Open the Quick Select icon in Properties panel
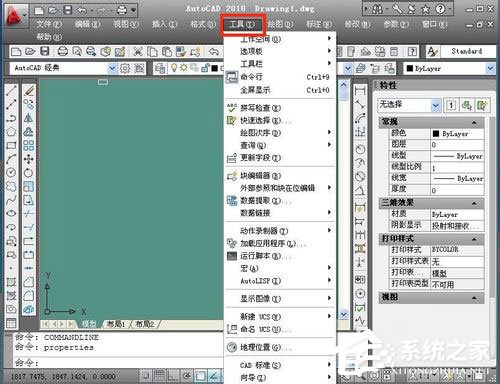Screen dimensions: 500x384 pyautogui.click(x=482, y=106)
